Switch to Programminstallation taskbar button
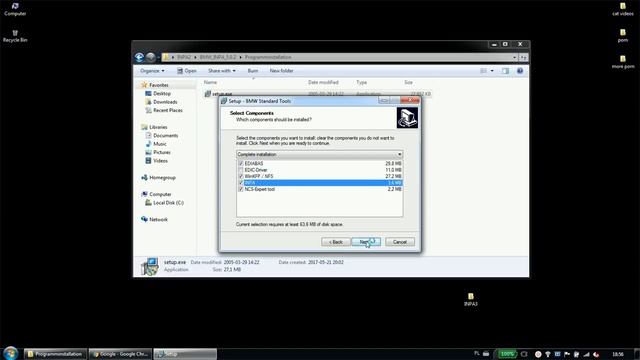This screenshot has width=640, height=360. [x=55, y=354]
